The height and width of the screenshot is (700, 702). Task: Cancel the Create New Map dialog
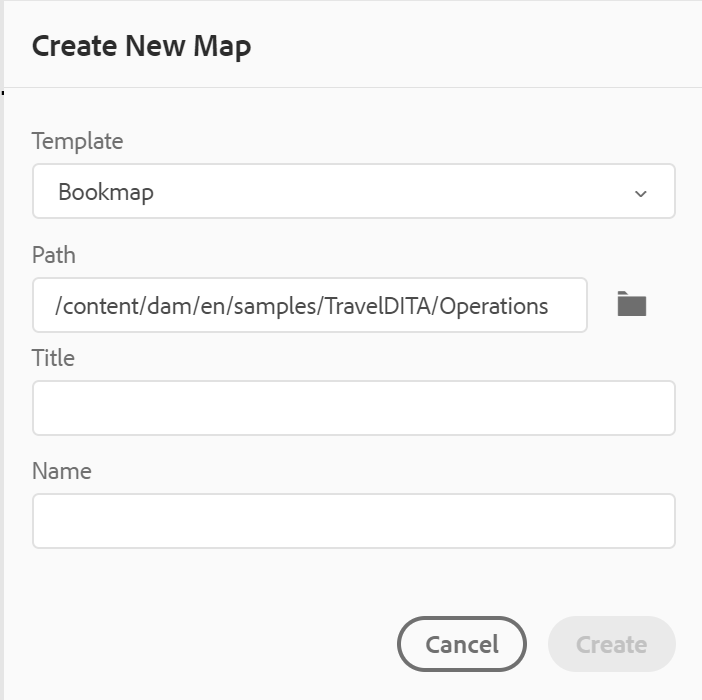(462, 644)
